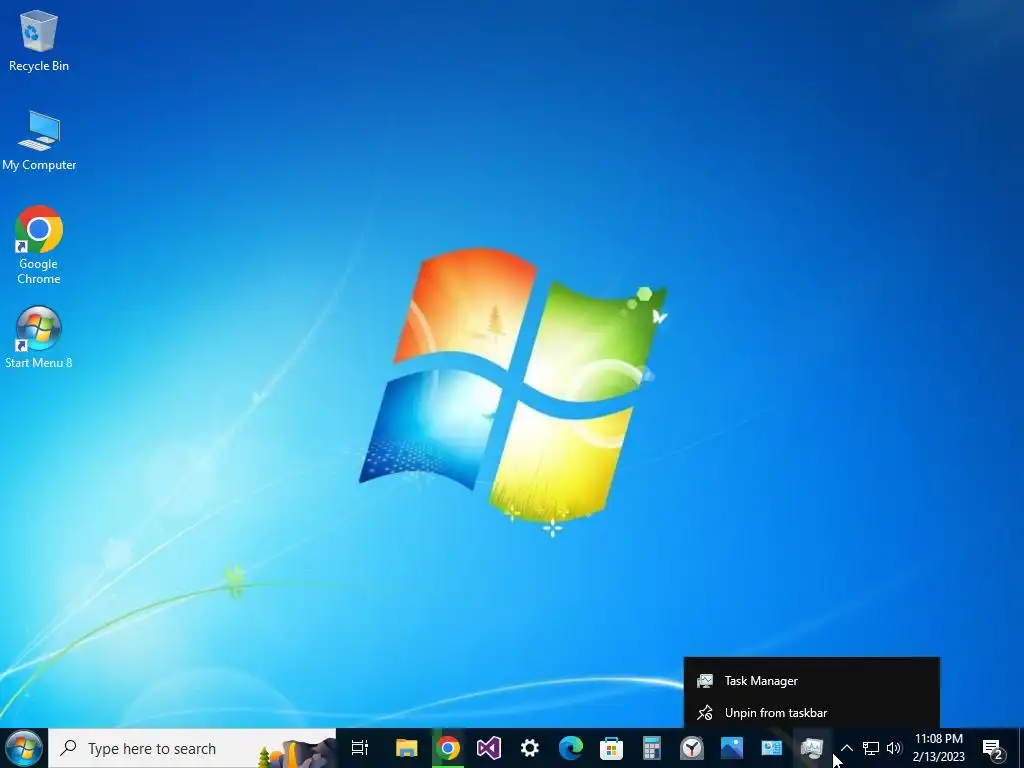Open Settings gear on the taskbar
Screen dimensions: 1024x768
click(530, 748)
